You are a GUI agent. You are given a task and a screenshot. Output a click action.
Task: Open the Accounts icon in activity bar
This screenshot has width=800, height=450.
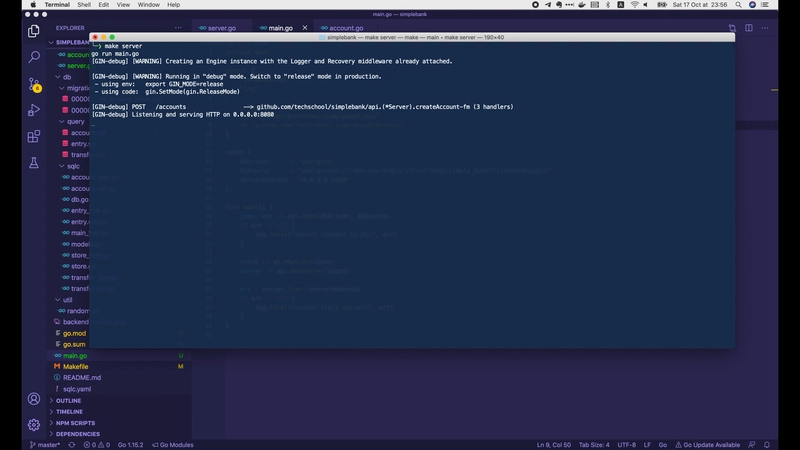34,398
